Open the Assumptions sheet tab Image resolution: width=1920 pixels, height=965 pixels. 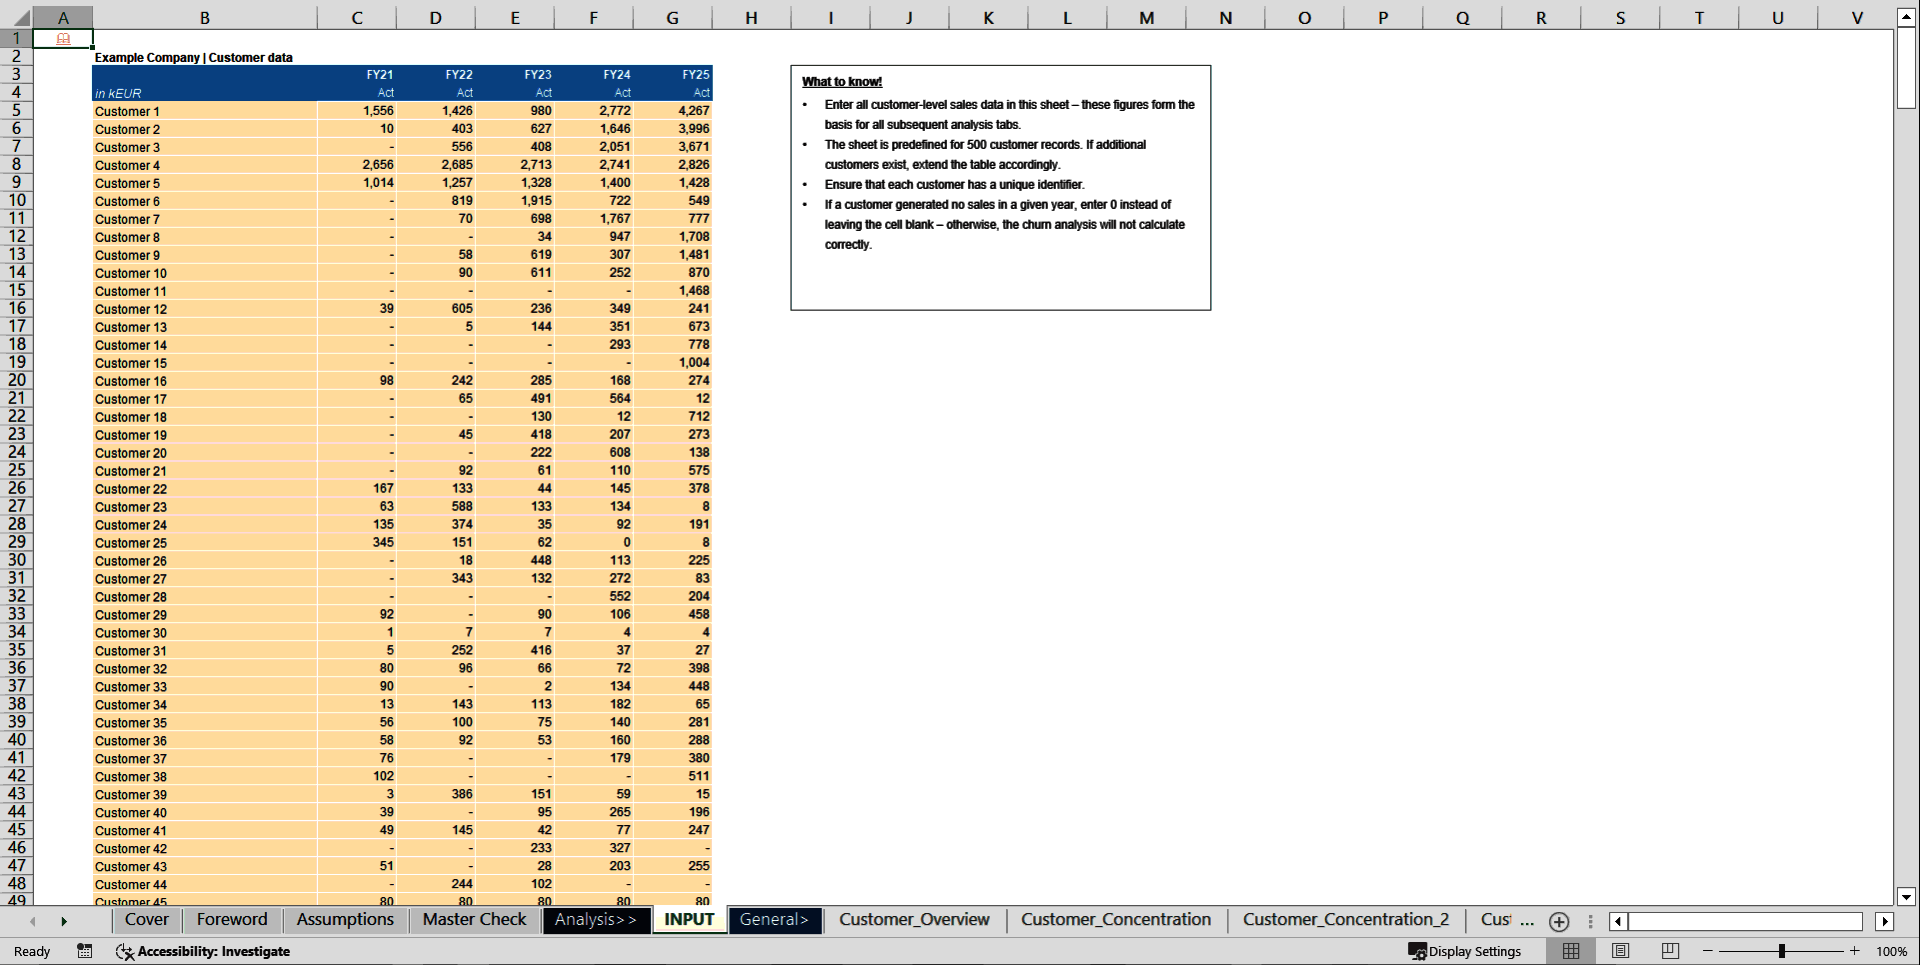click(x=344, y=919)
